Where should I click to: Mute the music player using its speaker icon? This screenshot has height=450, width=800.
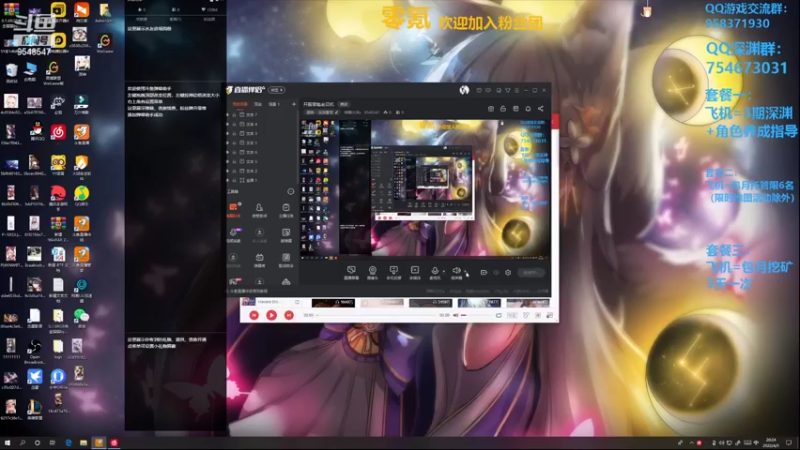tap(456, 315)
